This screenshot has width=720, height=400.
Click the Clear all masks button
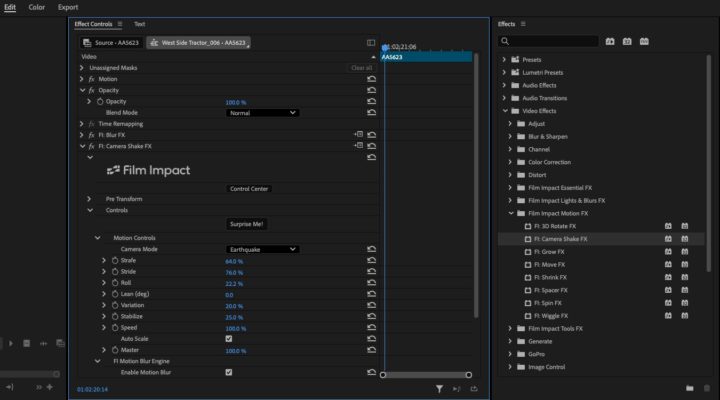click(x=361, y=68)
